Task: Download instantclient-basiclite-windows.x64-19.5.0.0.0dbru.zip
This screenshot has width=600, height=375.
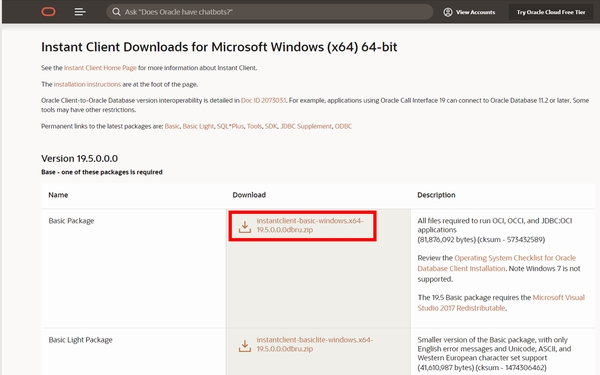Action: pyautogui.click(x=315, y=344)
